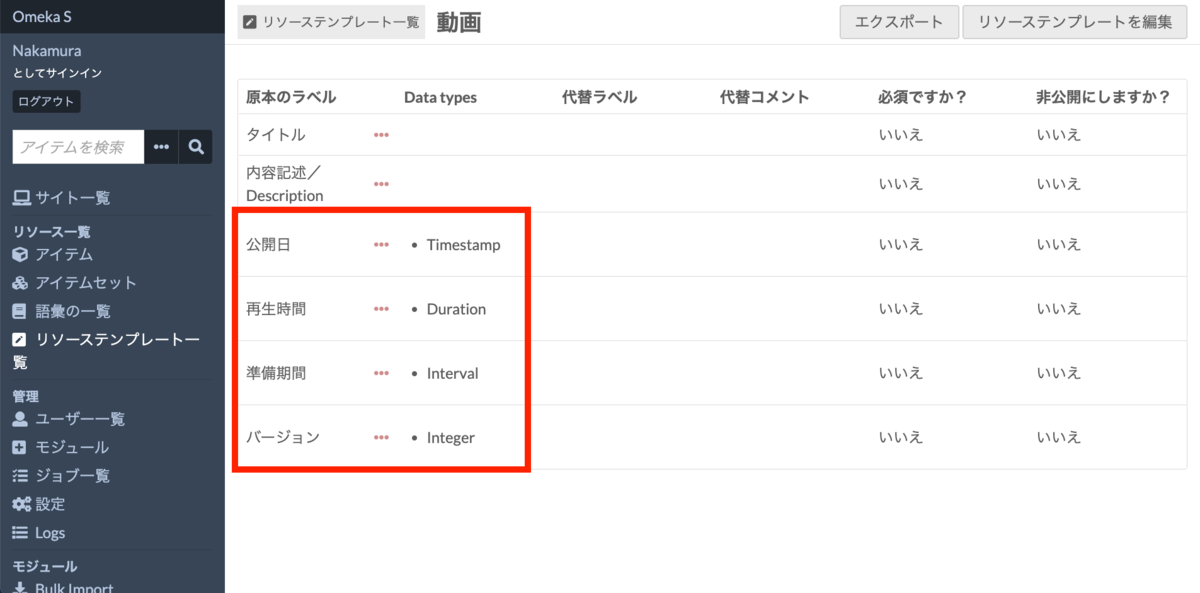Click the 設定 gears icon
The height and width of the screenshot is (593, 1200).
[x=21, y=504]
